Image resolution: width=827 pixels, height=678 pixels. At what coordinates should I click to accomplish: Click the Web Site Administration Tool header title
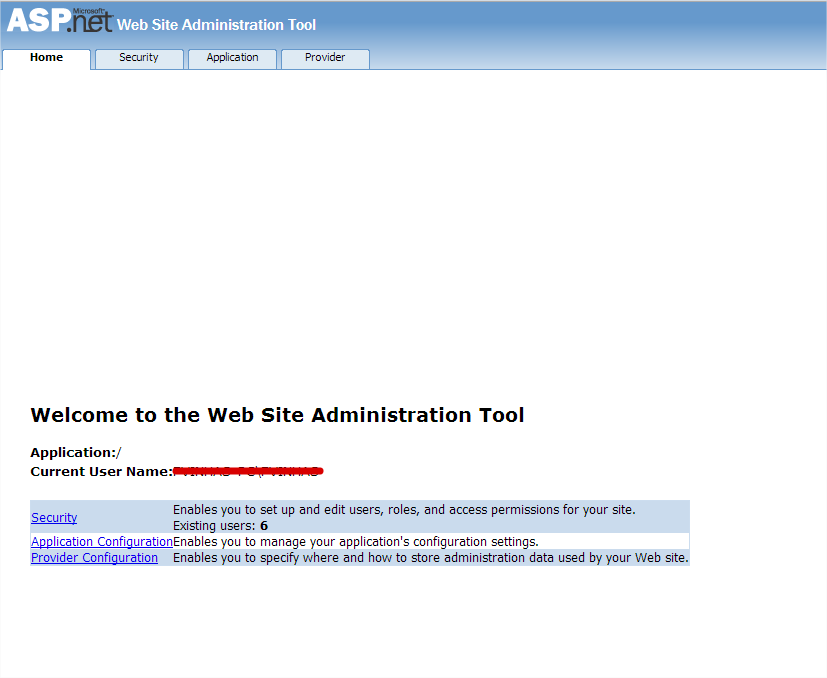click(x=216, y=25)
